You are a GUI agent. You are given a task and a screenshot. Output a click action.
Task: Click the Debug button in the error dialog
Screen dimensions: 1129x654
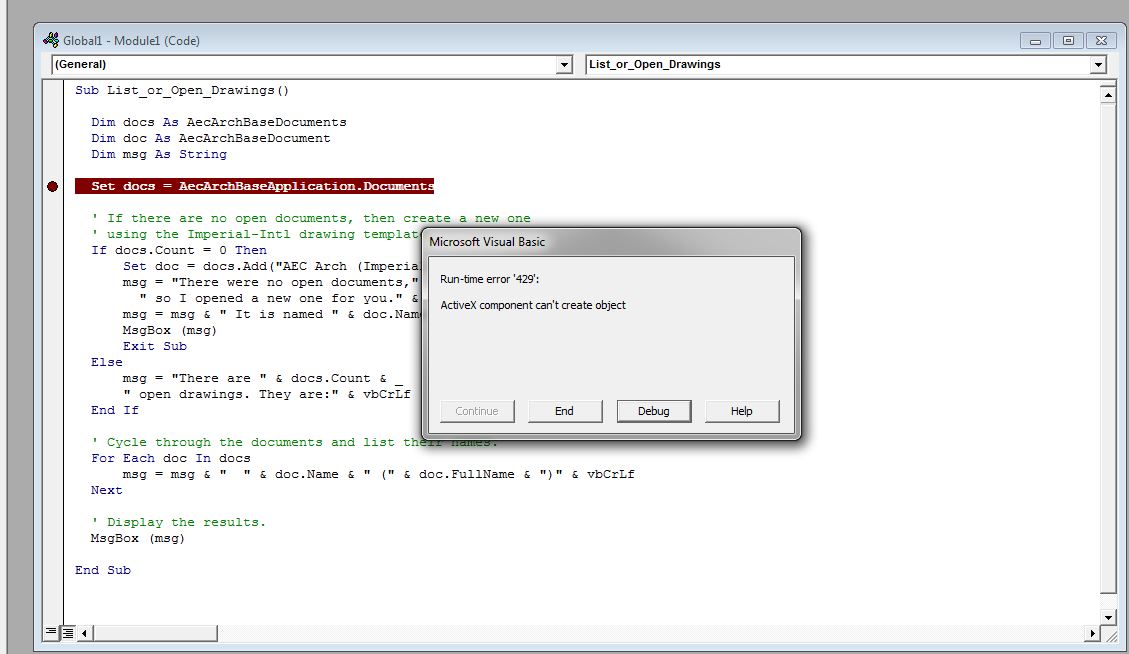coord(654,410)
